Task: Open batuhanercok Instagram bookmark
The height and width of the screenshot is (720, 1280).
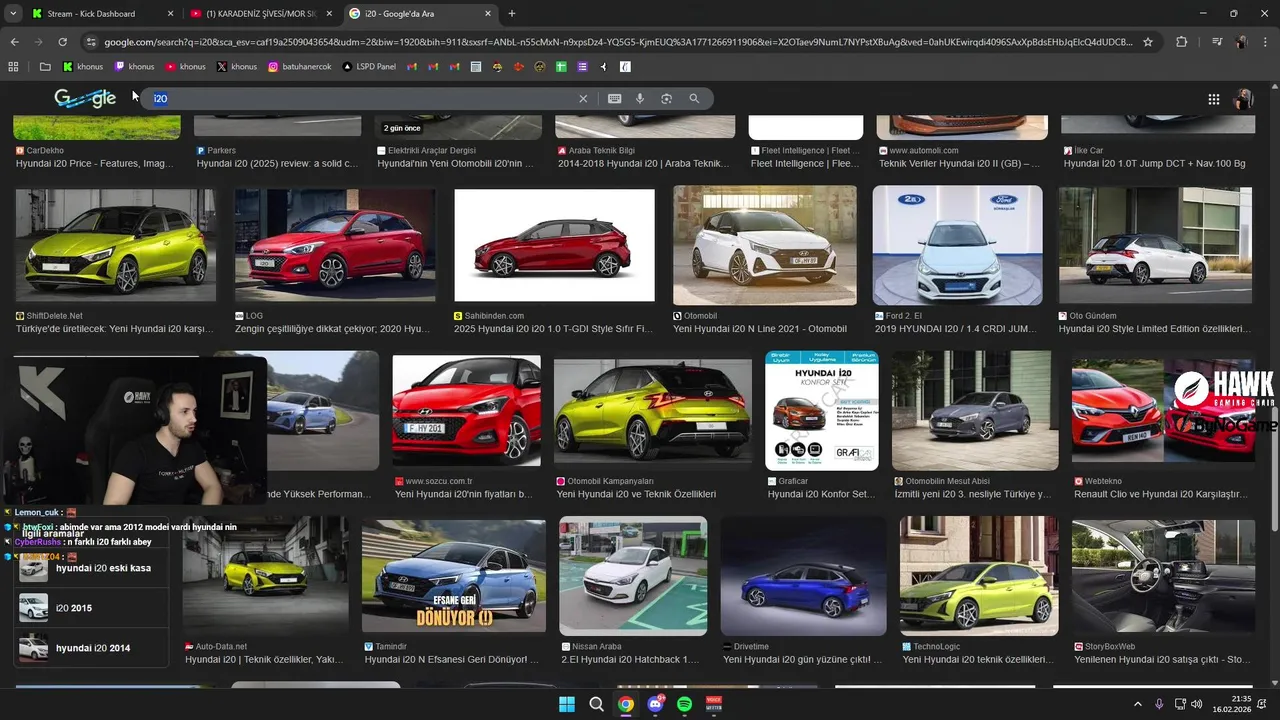Action: pyautogui.click(x=300, y=67)
